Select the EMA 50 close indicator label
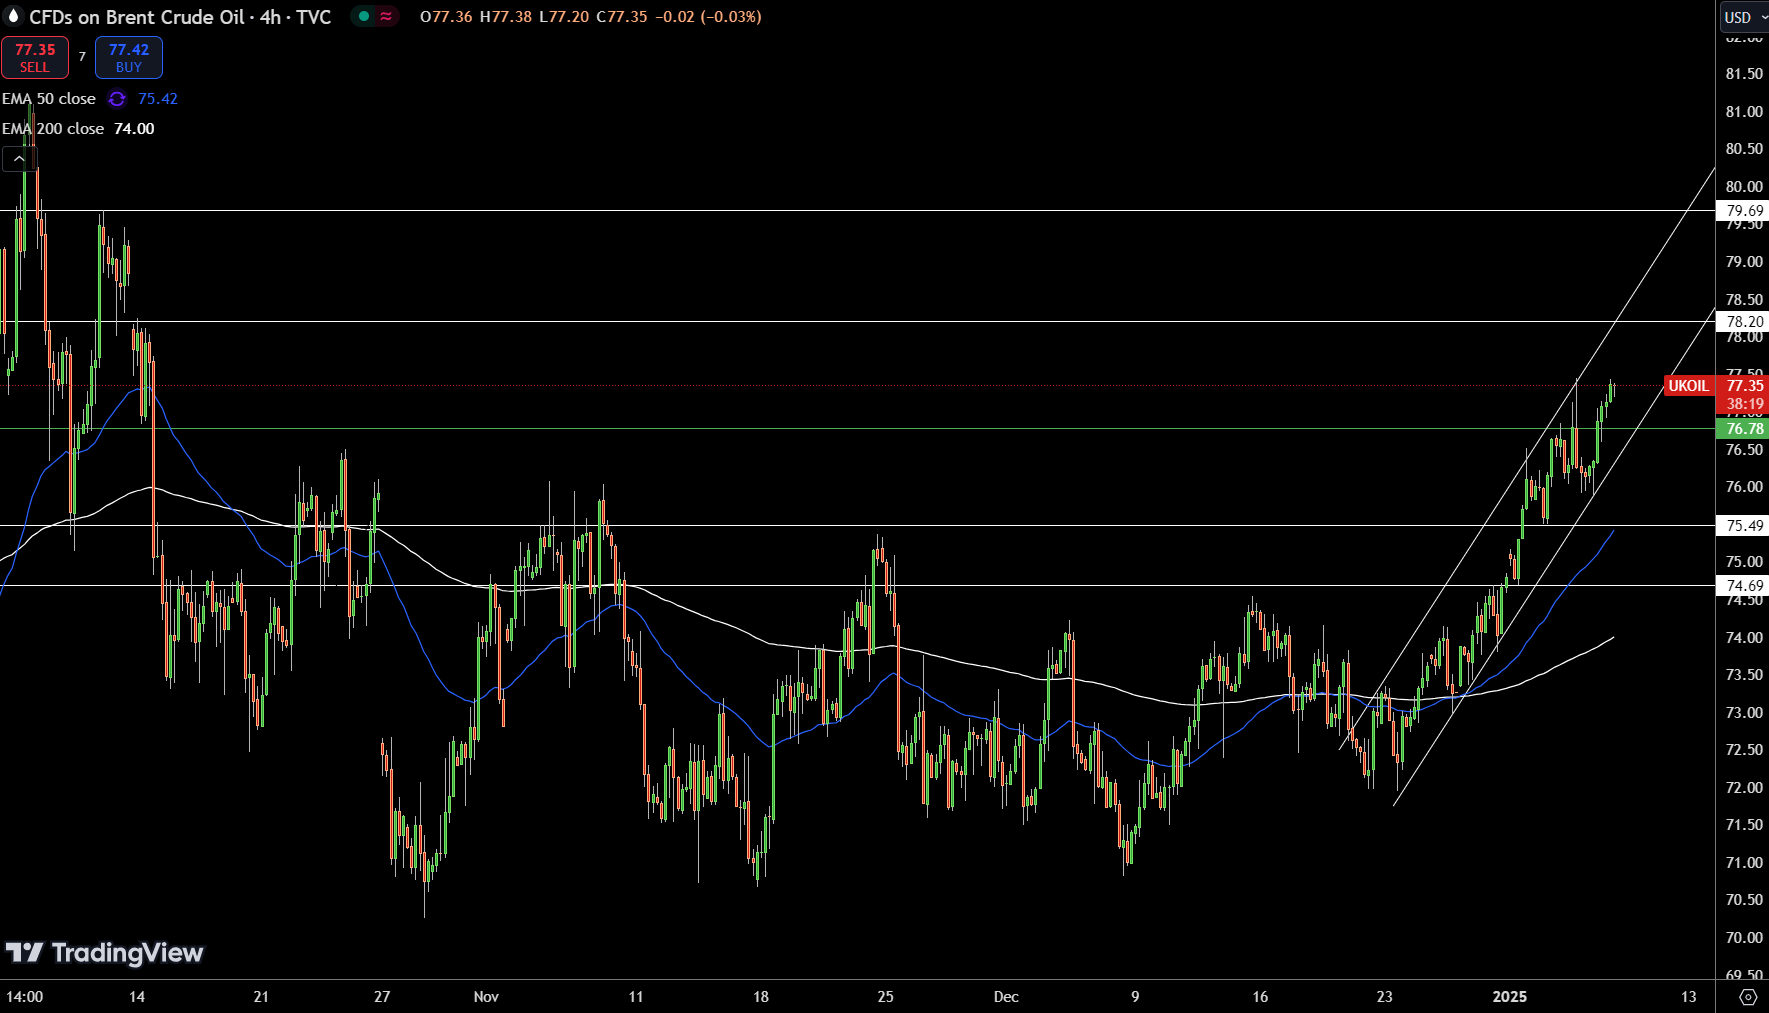Image resolution: width=1769 pixels, height=1013 pixels. (49, 99)
